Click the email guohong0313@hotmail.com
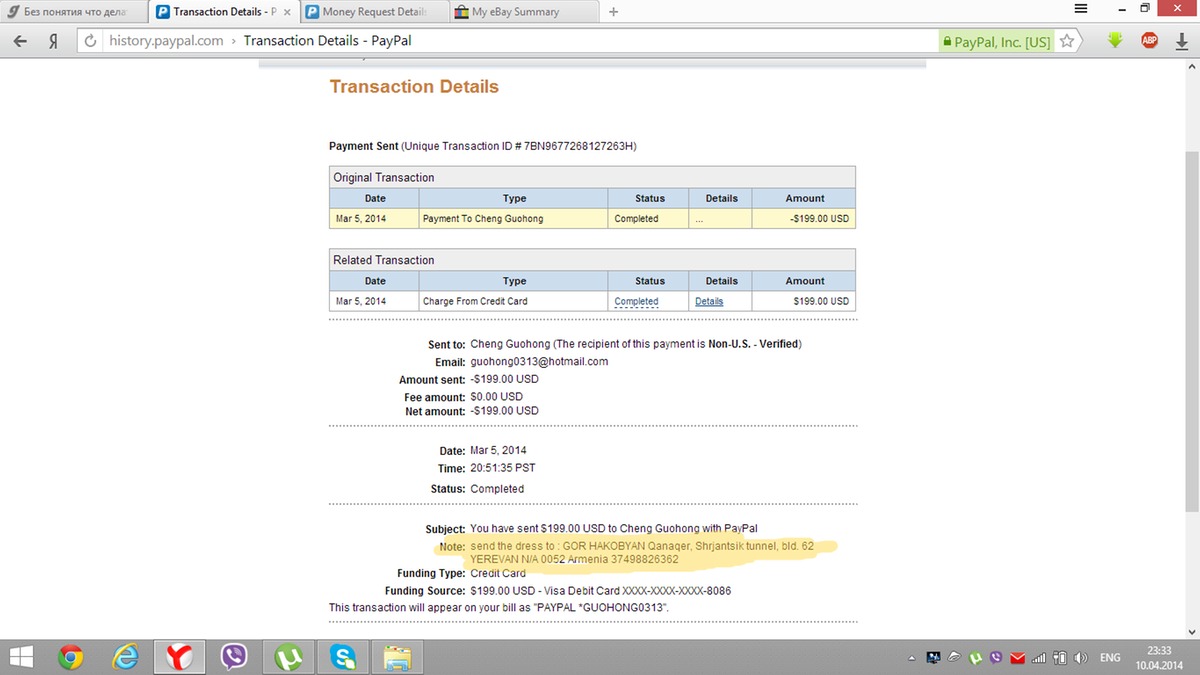The width and height of the screenshot is (1200, 675). pyautogui.click(x=539, y=362)
